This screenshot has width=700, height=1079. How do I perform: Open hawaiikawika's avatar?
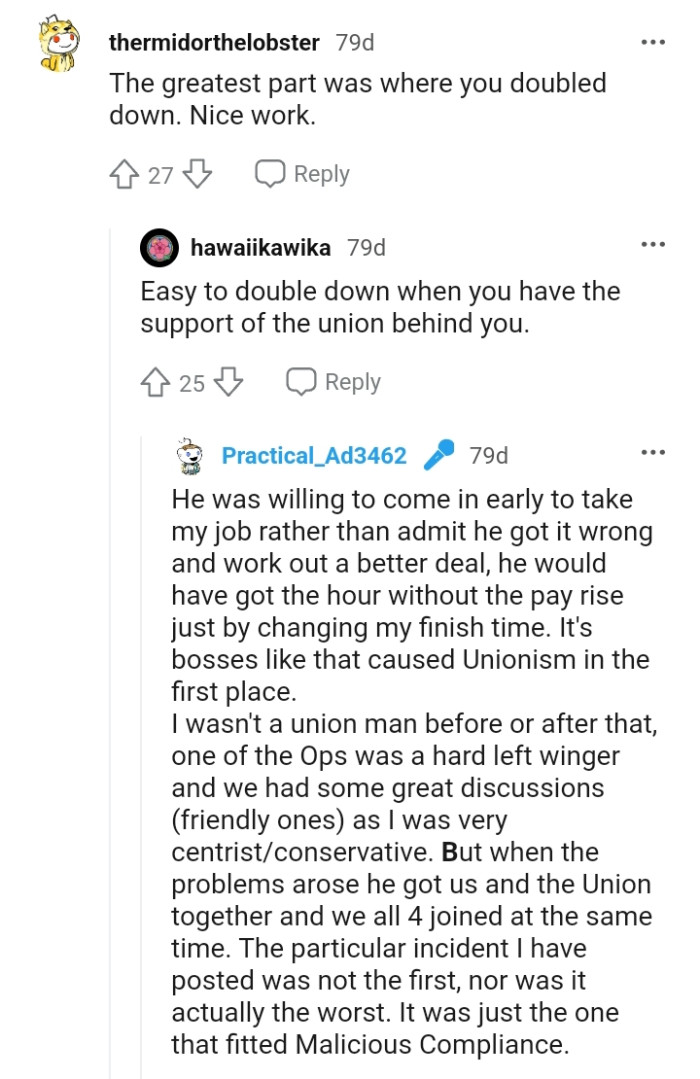157,247
